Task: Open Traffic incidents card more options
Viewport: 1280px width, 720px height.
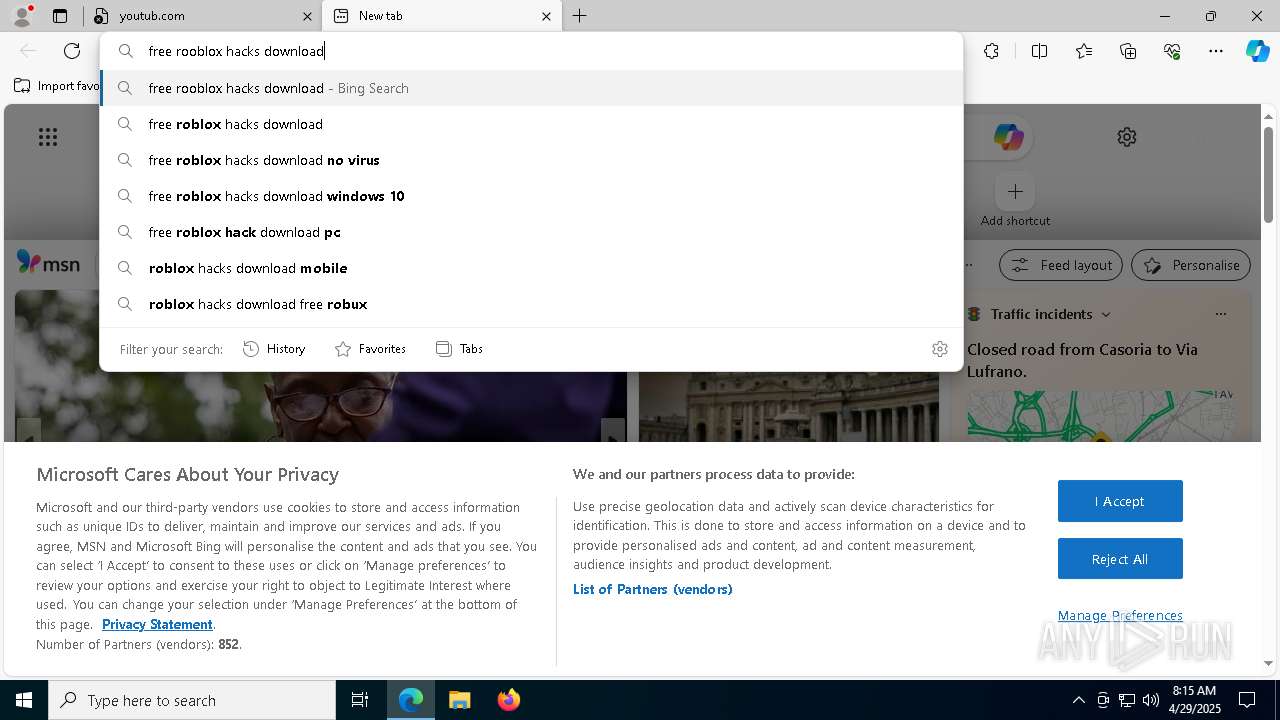Action: (x=1220, y=314)
